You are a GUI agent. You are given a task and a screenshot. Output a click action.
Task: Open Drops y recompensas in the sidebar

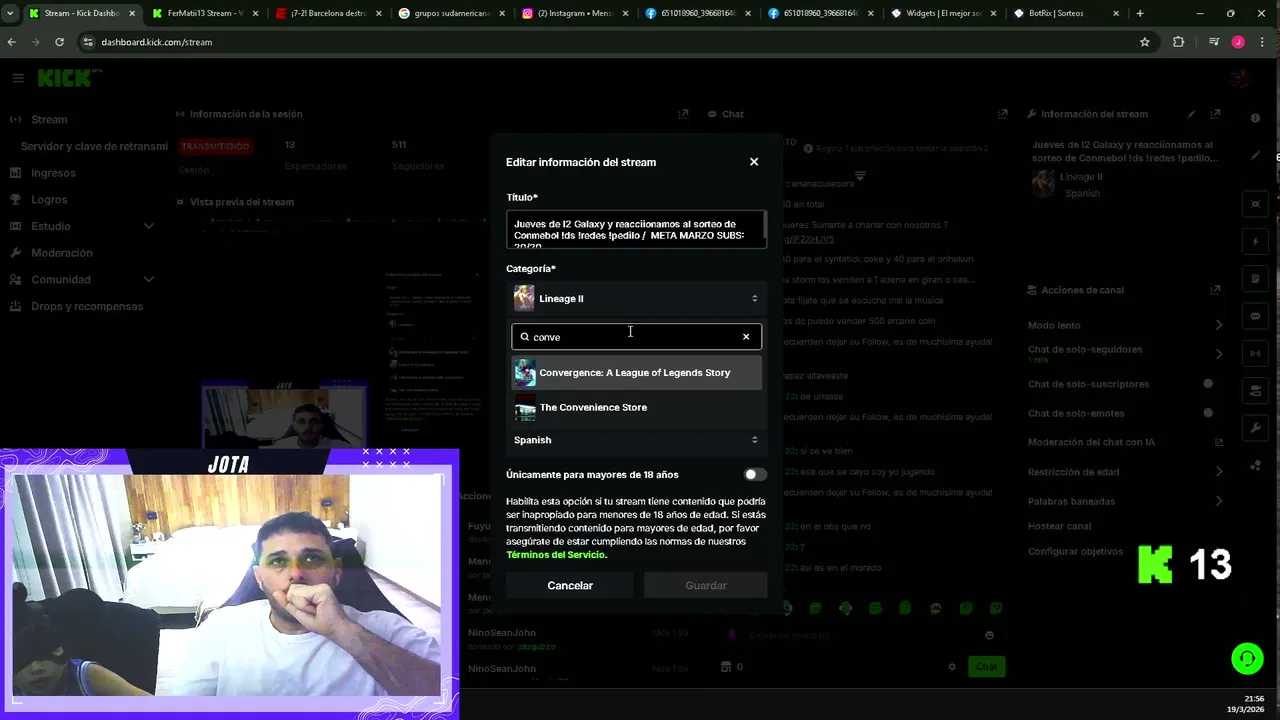[x=87, y=307]
